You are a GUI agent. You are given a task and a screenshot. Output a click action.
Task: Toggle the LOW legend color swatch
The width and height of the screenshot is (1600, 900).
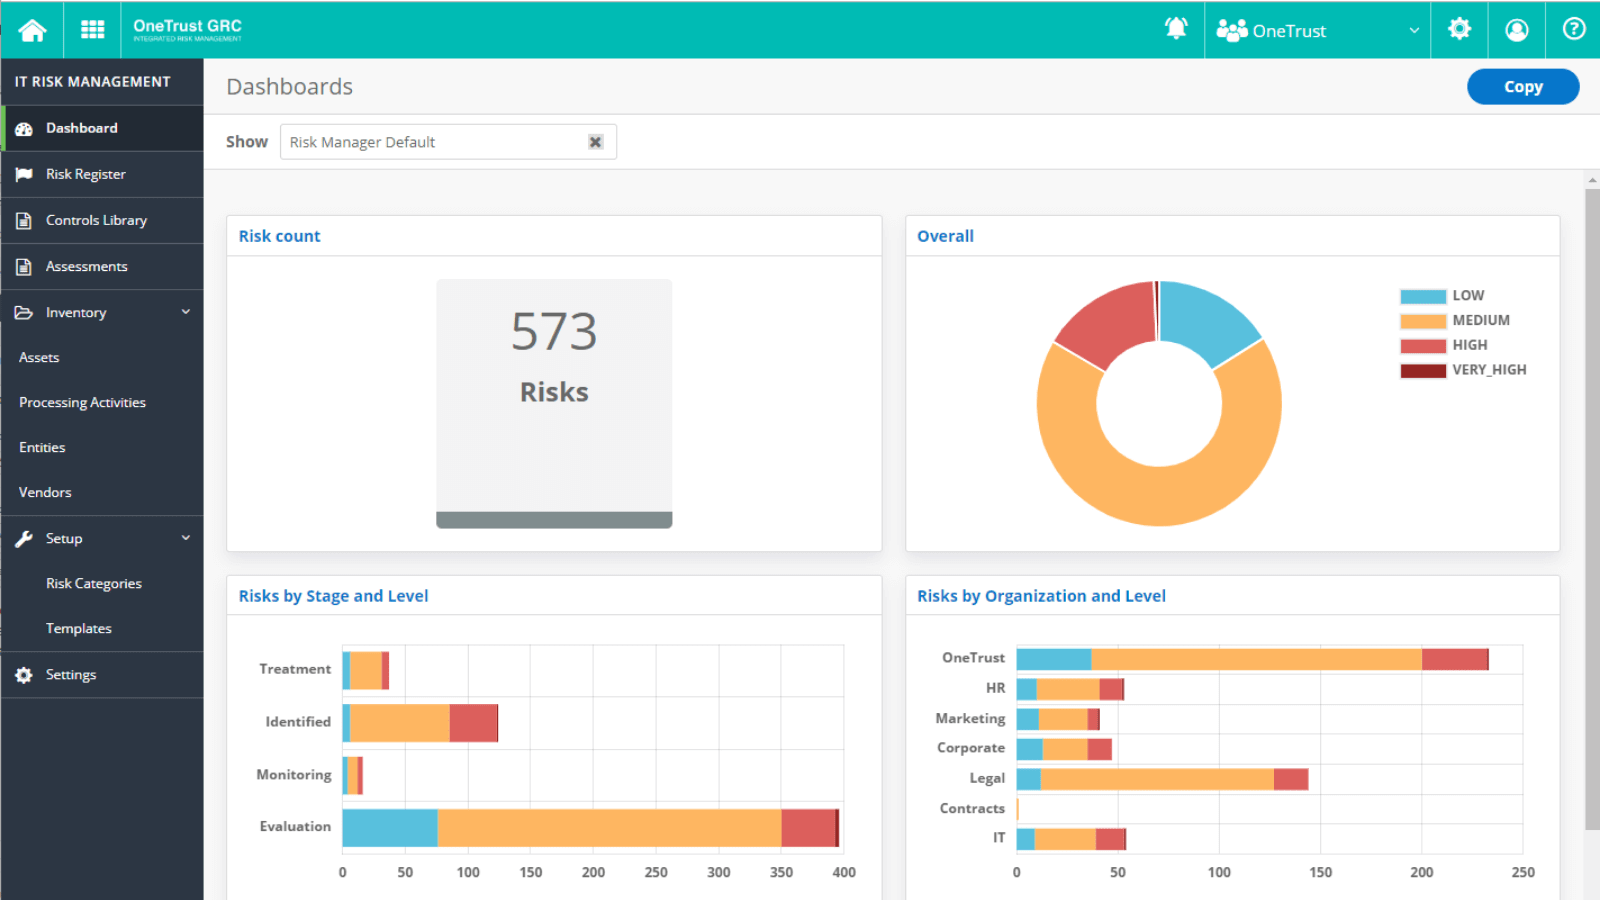pyautogui.click(x=1423, y=296)
